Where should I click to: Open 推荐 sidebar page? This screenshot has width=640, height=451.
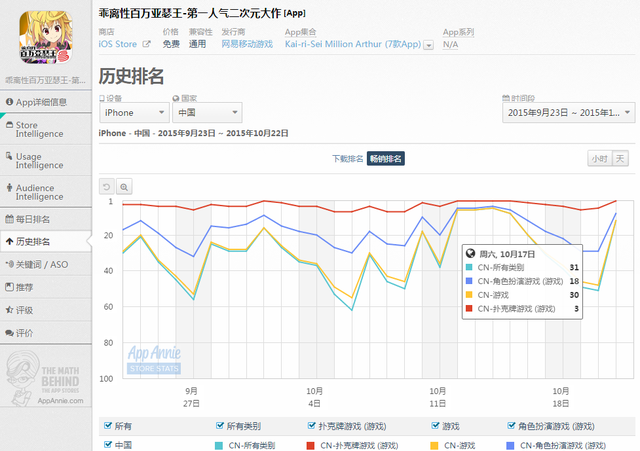click(46, 287)
